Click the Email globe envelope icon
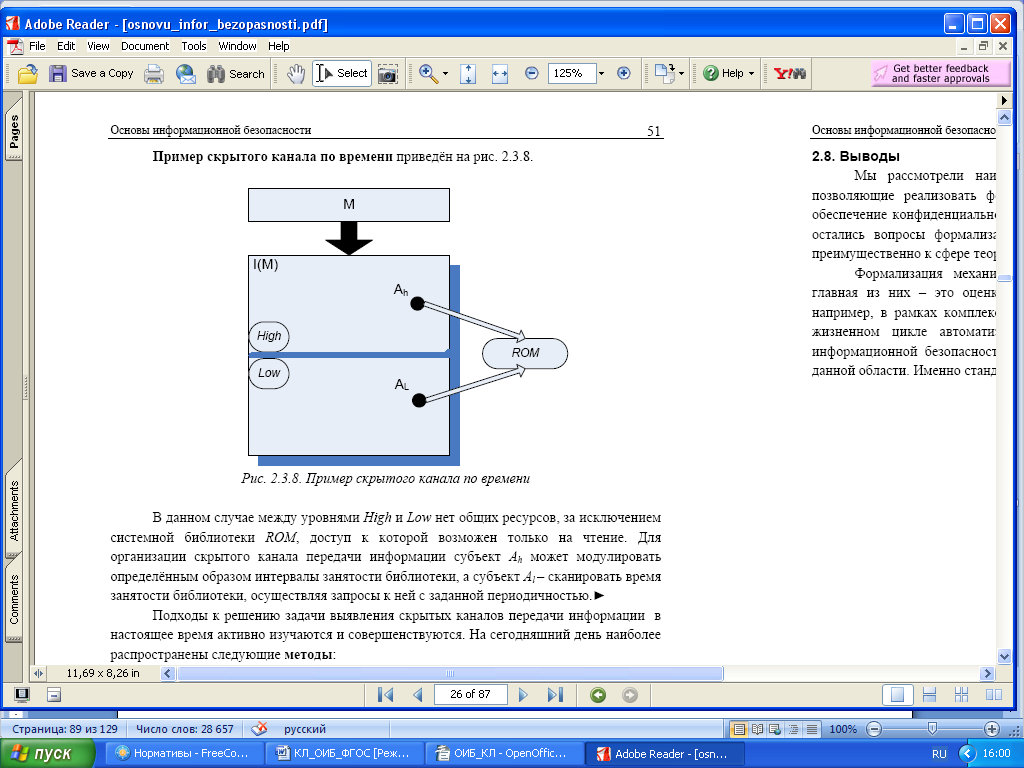The width and height of the screenshot is (1024, 768). pyautogui.click(x=185, y=74)
